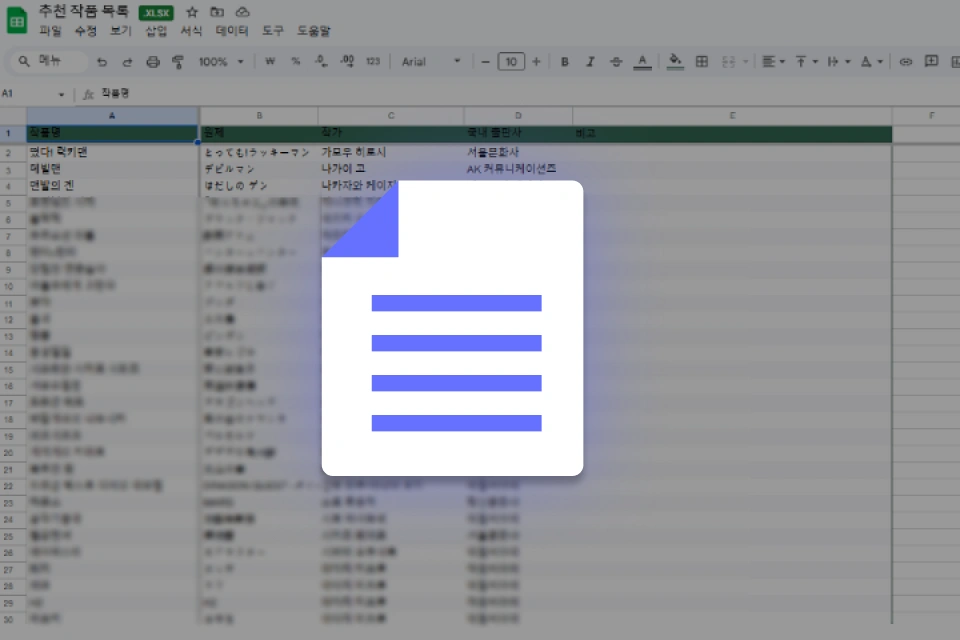960x640 pixels.
Task: Decrease font size with minus button
Action: (486, 62)
